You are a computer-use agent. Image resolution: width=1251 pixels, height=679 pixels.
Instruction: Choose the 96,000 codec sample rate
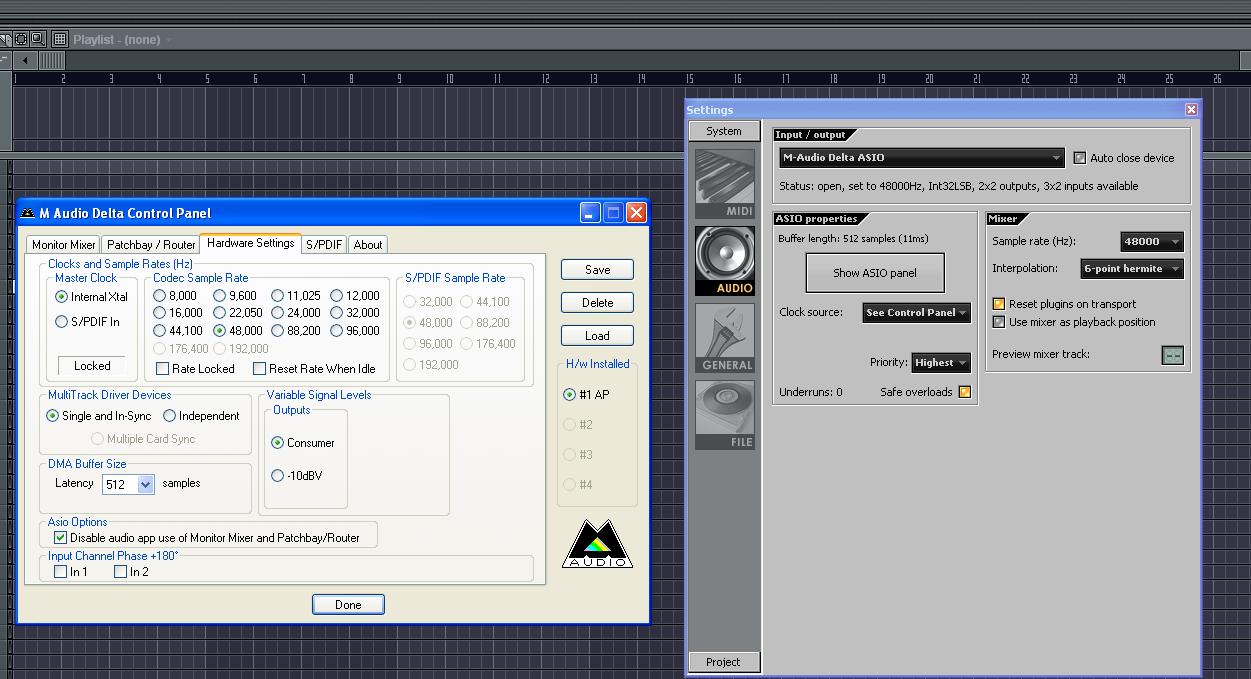(x=355, y=331)
